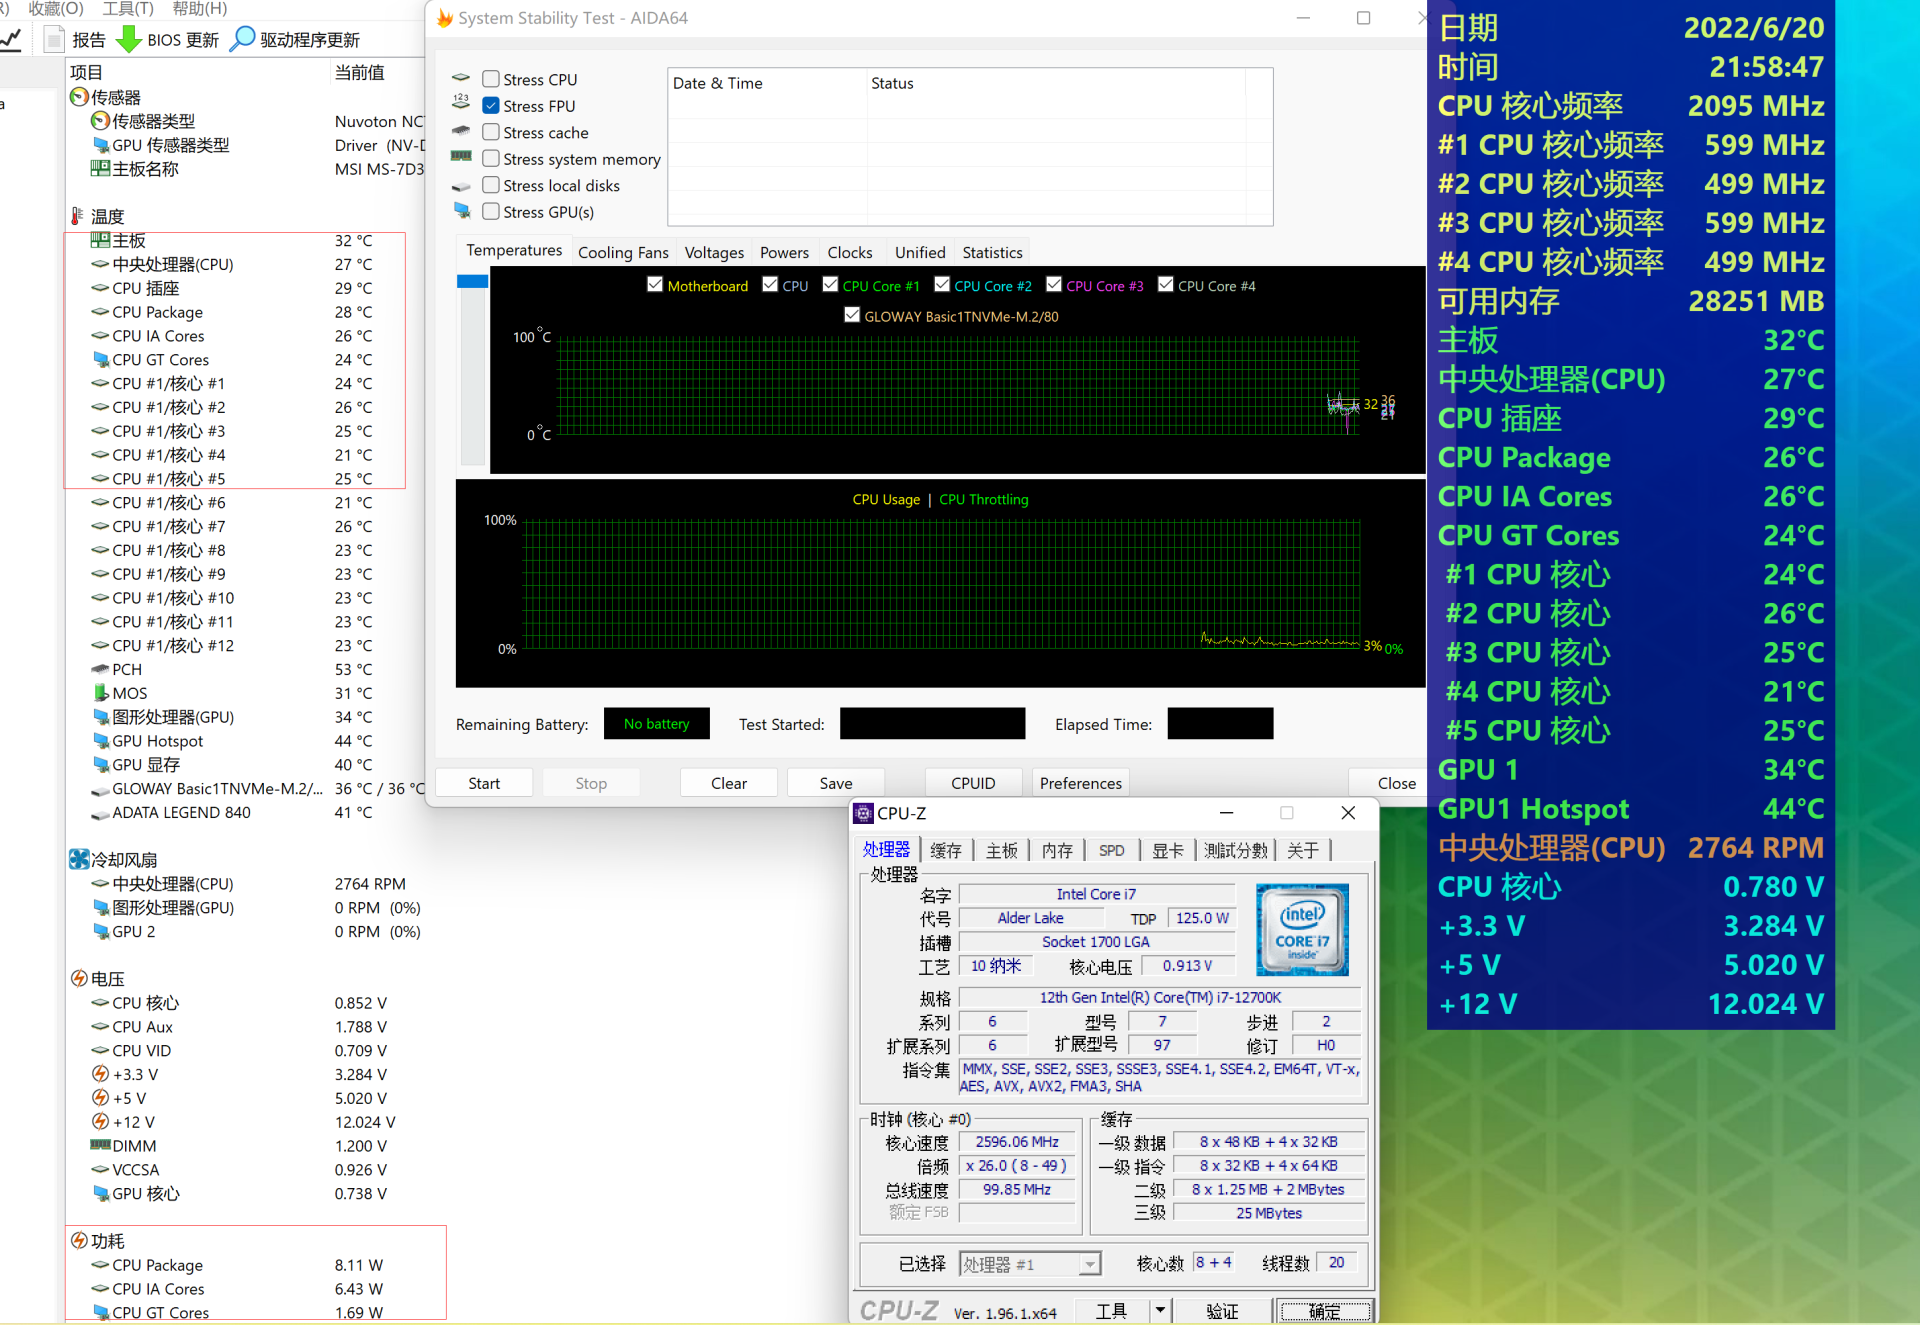
Task: Click the cooling fan section icon
Action: 79,859
